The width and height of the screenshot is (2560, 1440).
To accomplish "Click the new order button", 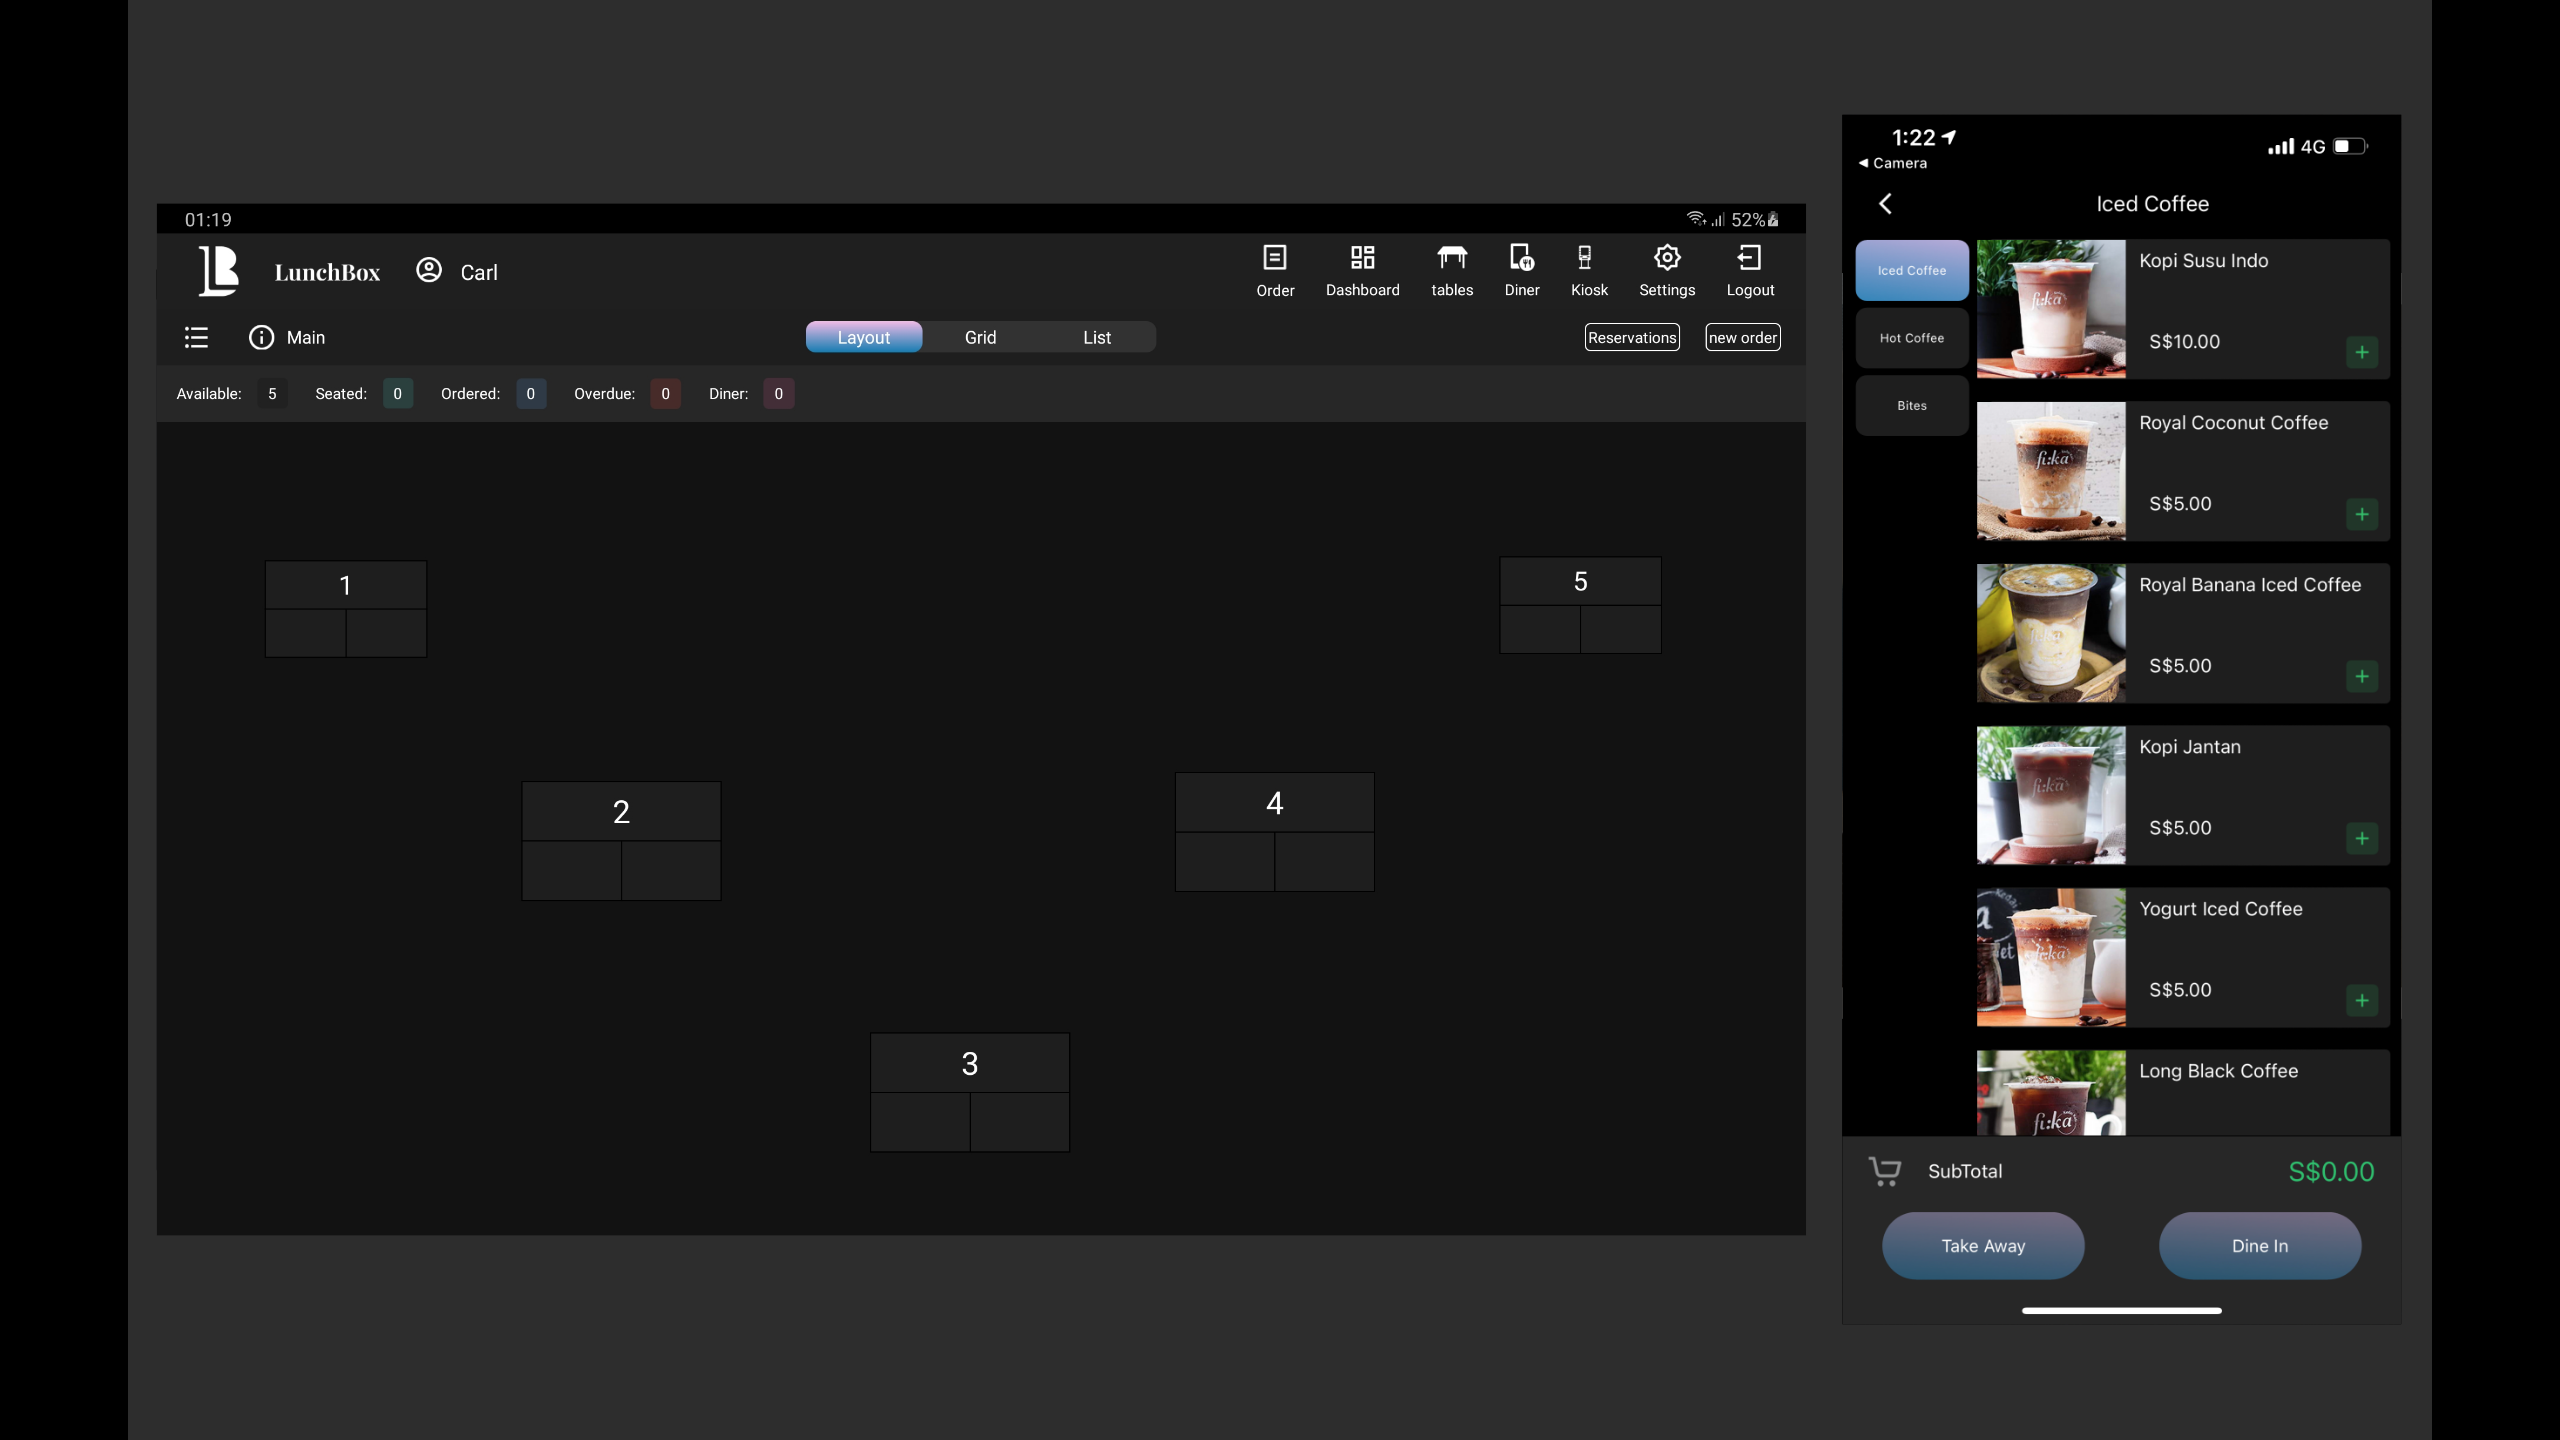I will (1742, 338).
